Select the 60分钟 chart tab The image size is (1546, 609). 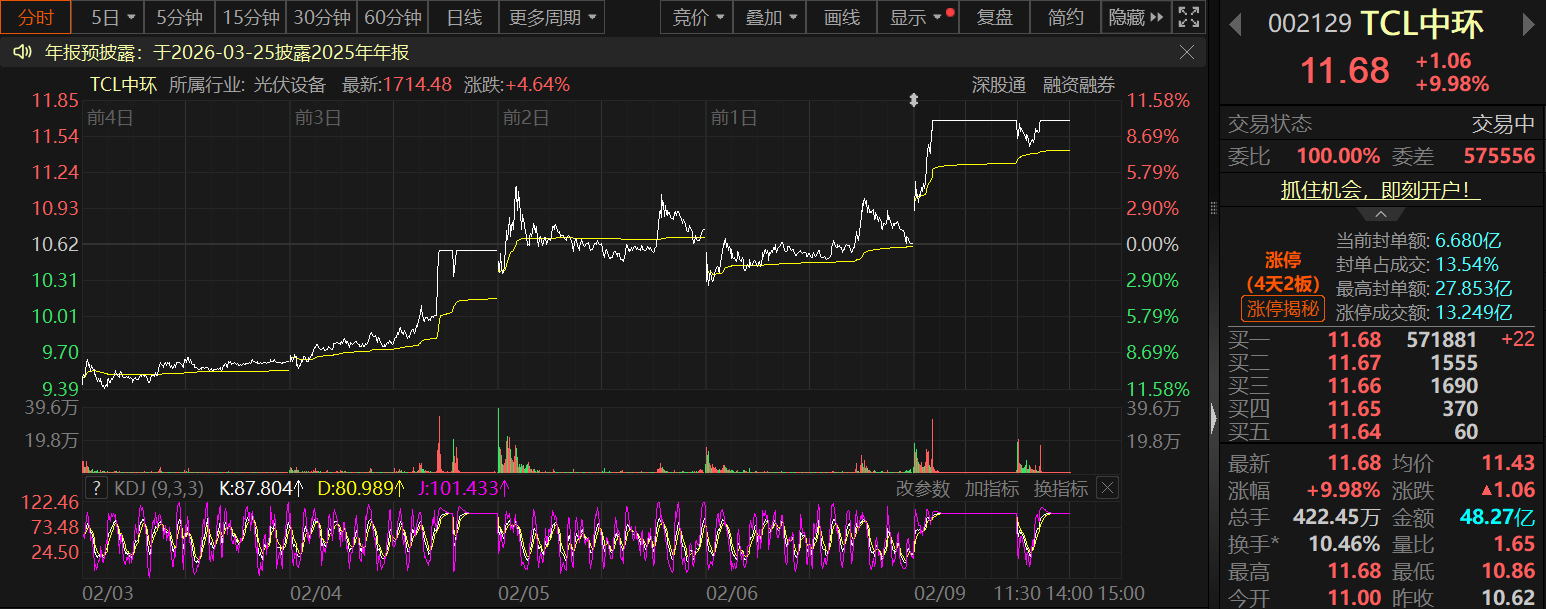(x=393, y=17)
